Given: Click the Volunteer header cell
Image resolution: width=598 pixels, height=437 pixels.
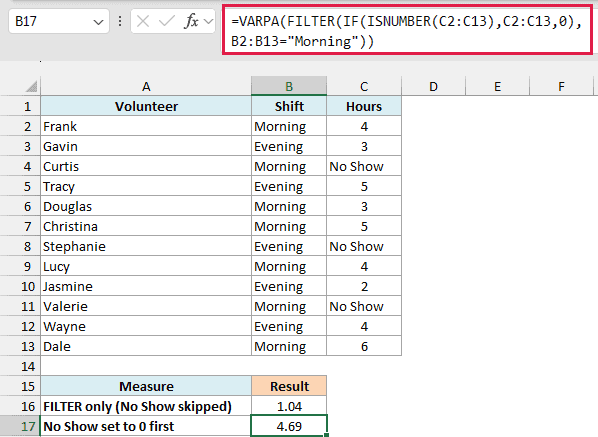Looking at the screenshot, I should tap(146, 106).
